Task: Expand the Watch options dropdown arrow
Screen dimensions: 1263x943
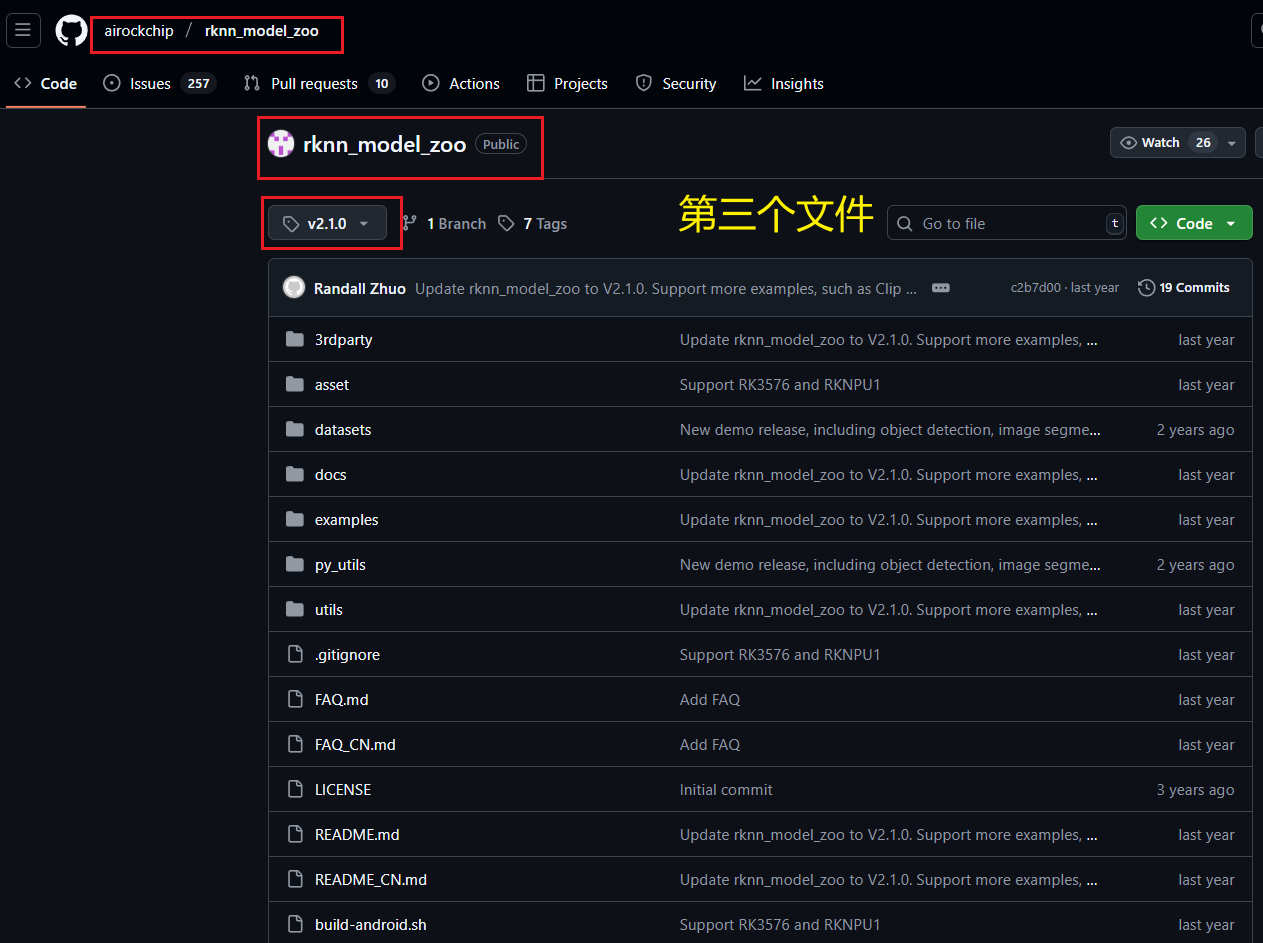Action: coord(1232,143)
